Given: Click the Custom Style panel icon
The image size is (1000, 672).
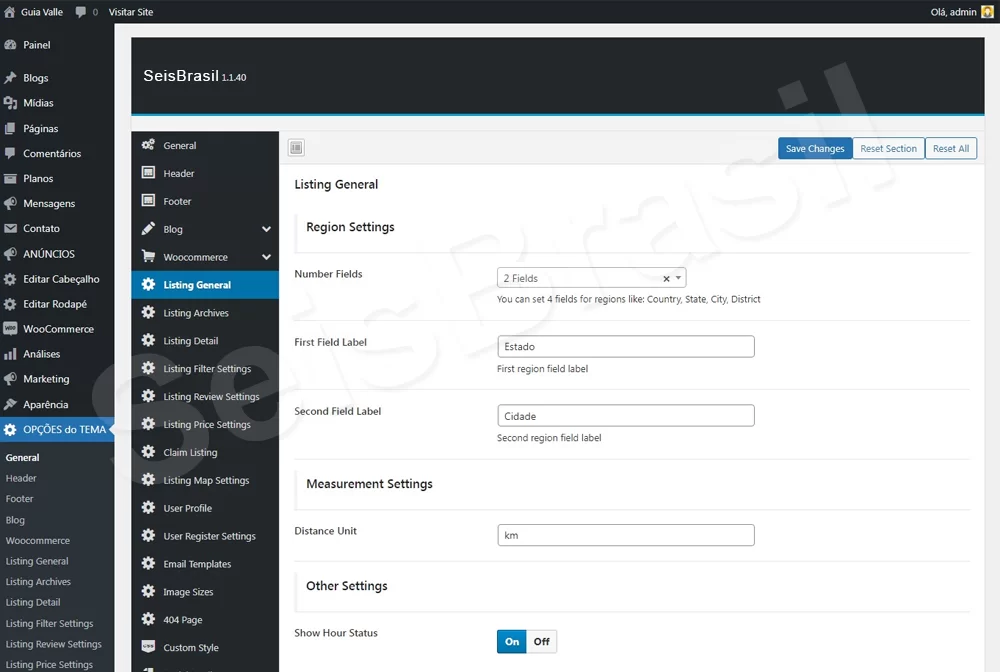Looking at the screenshot, I should 148,647.
